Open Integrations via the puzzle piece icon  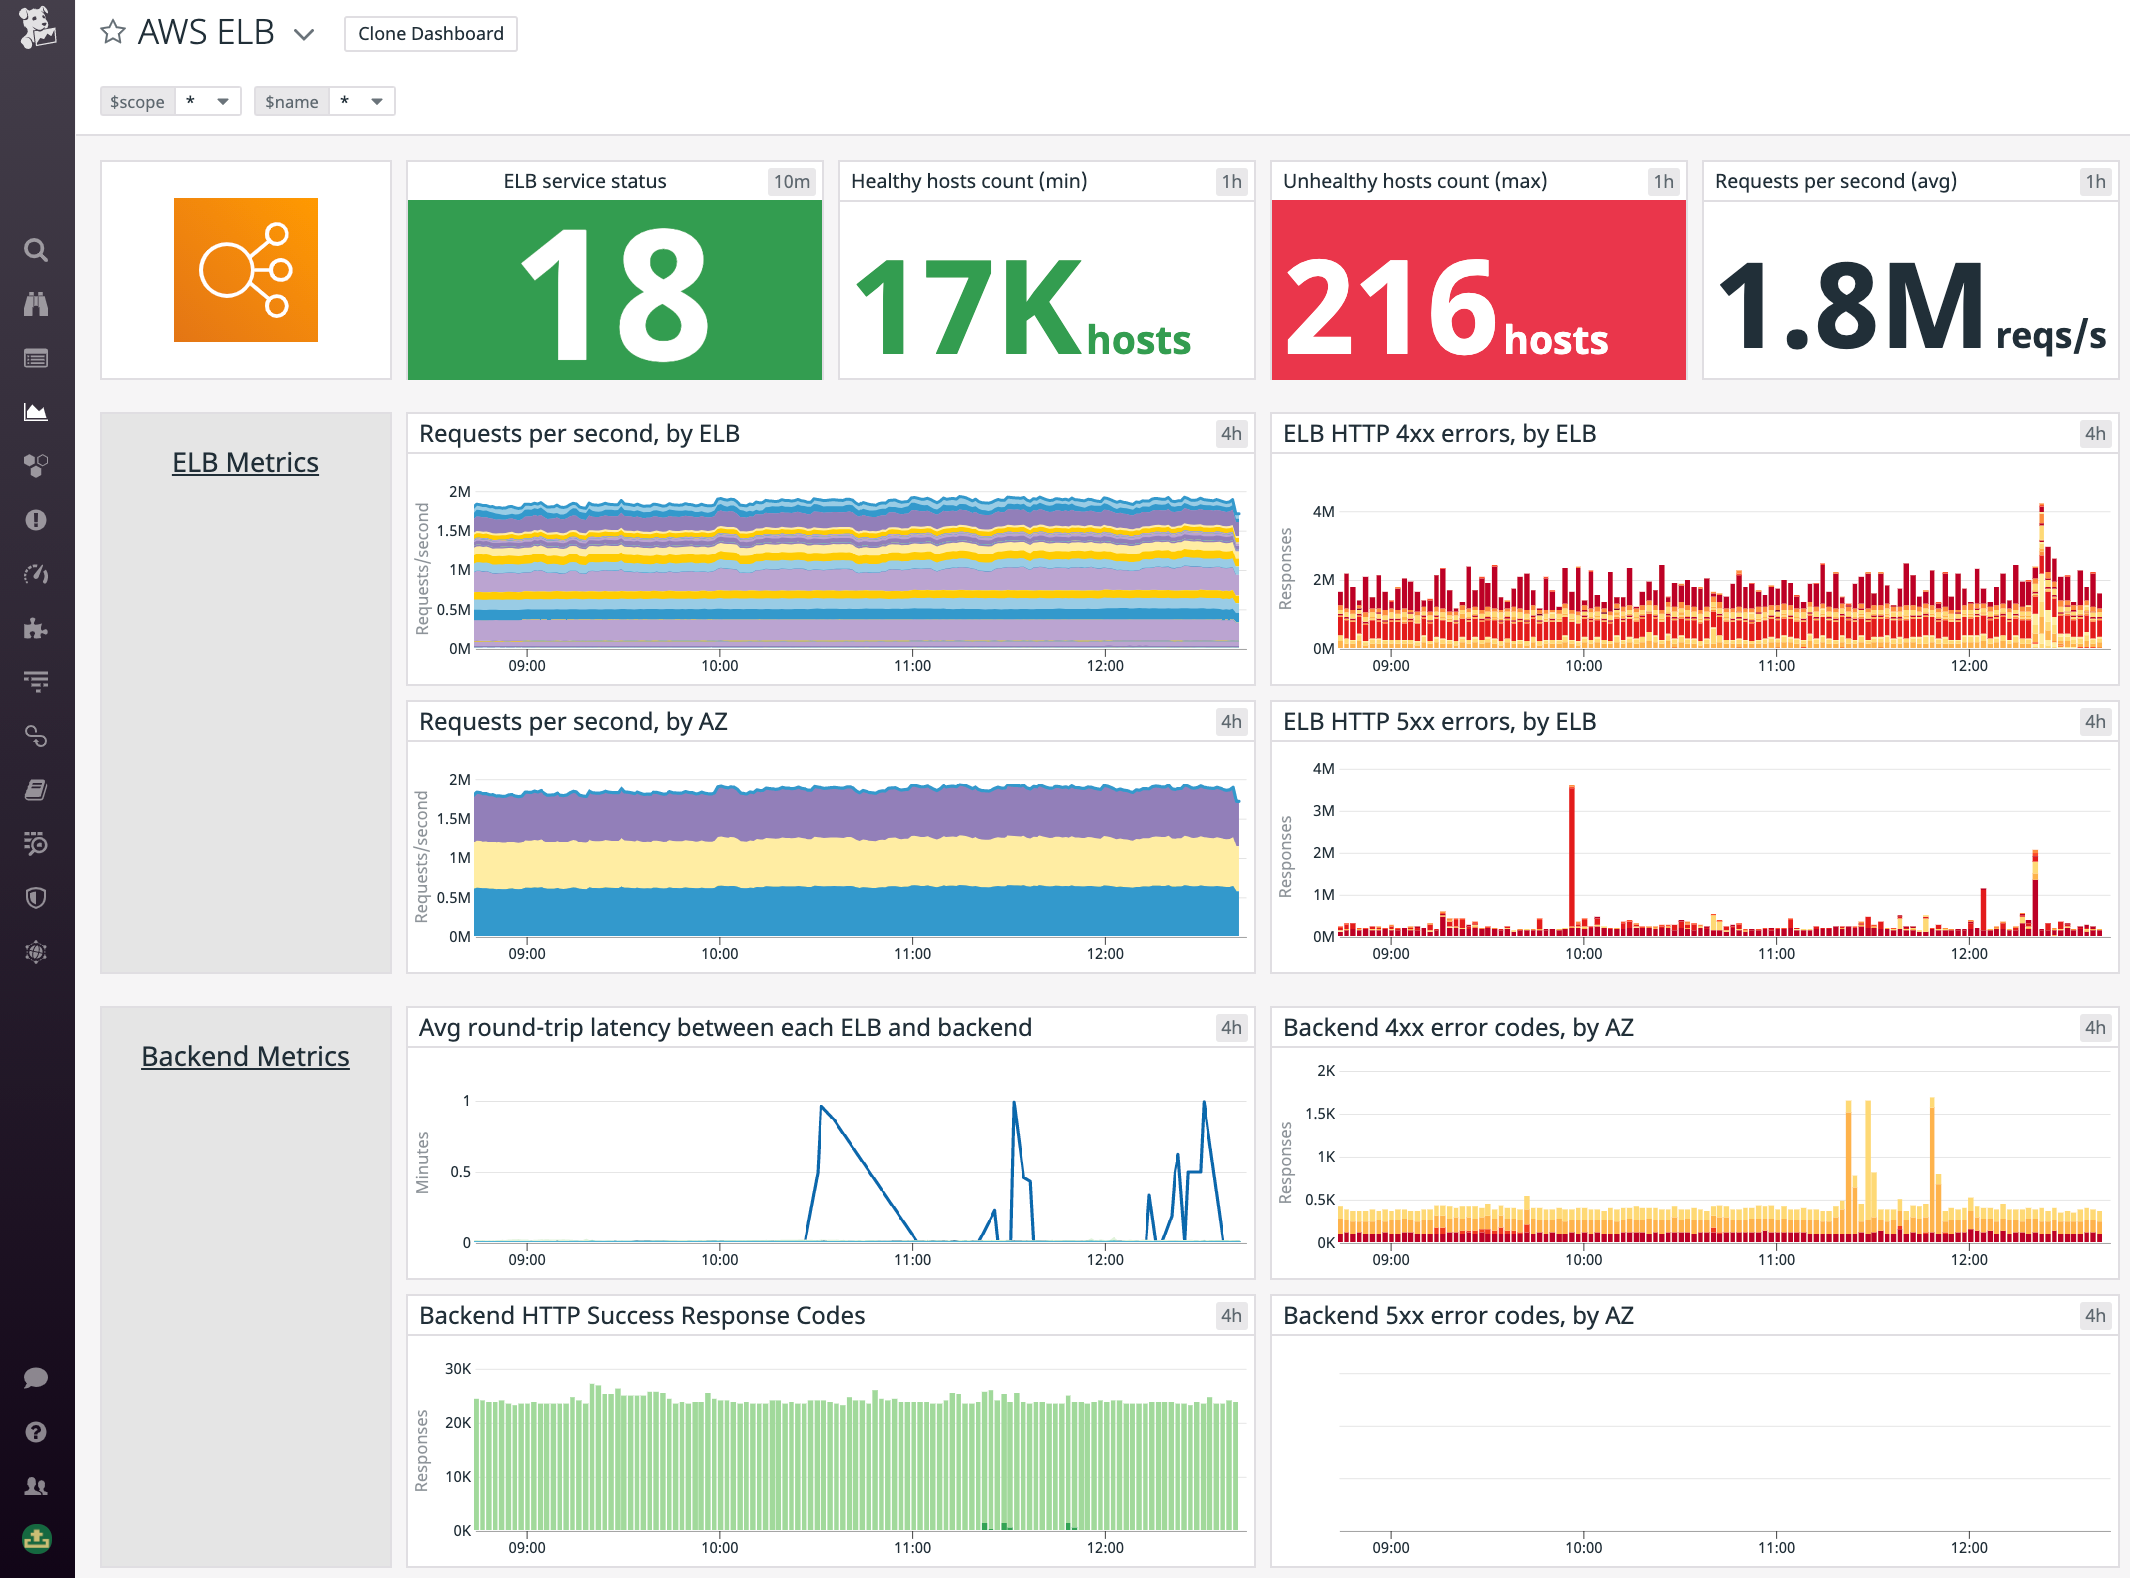point(37,626)
